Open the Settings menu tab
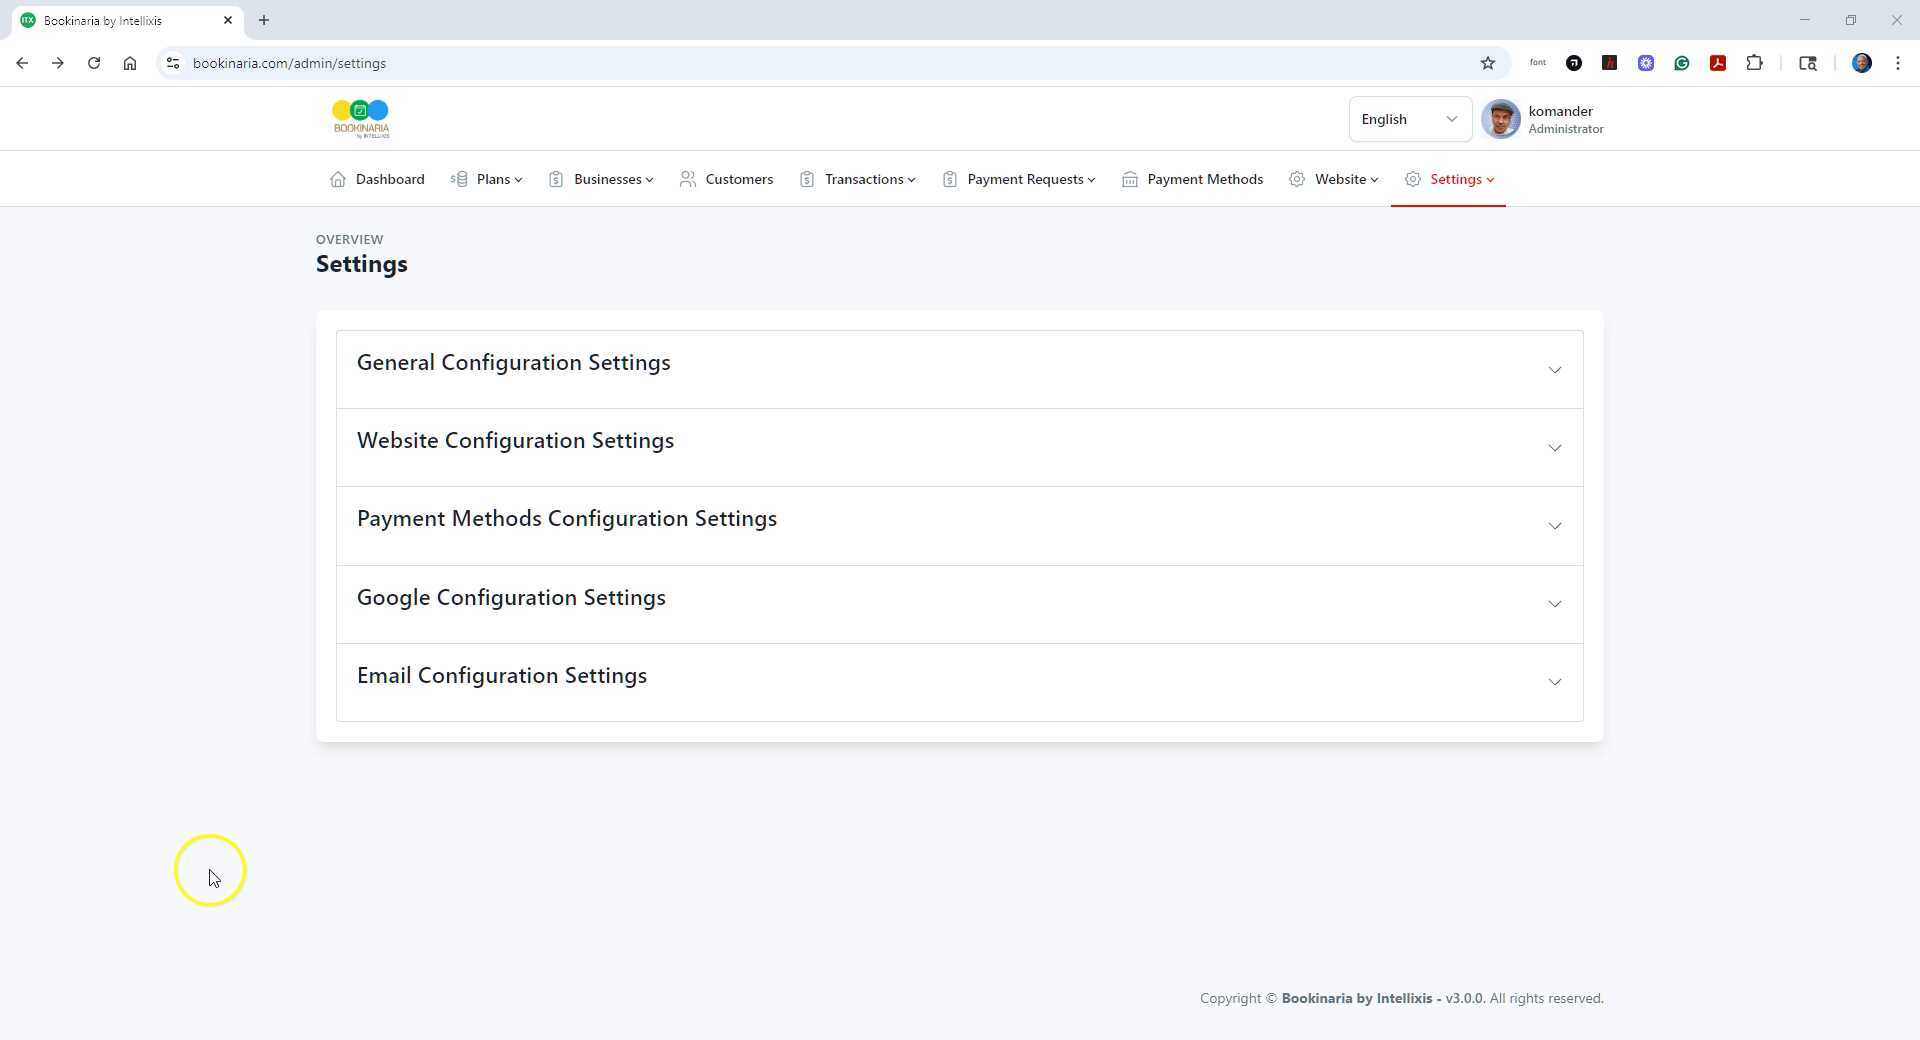 point(1449,179)
